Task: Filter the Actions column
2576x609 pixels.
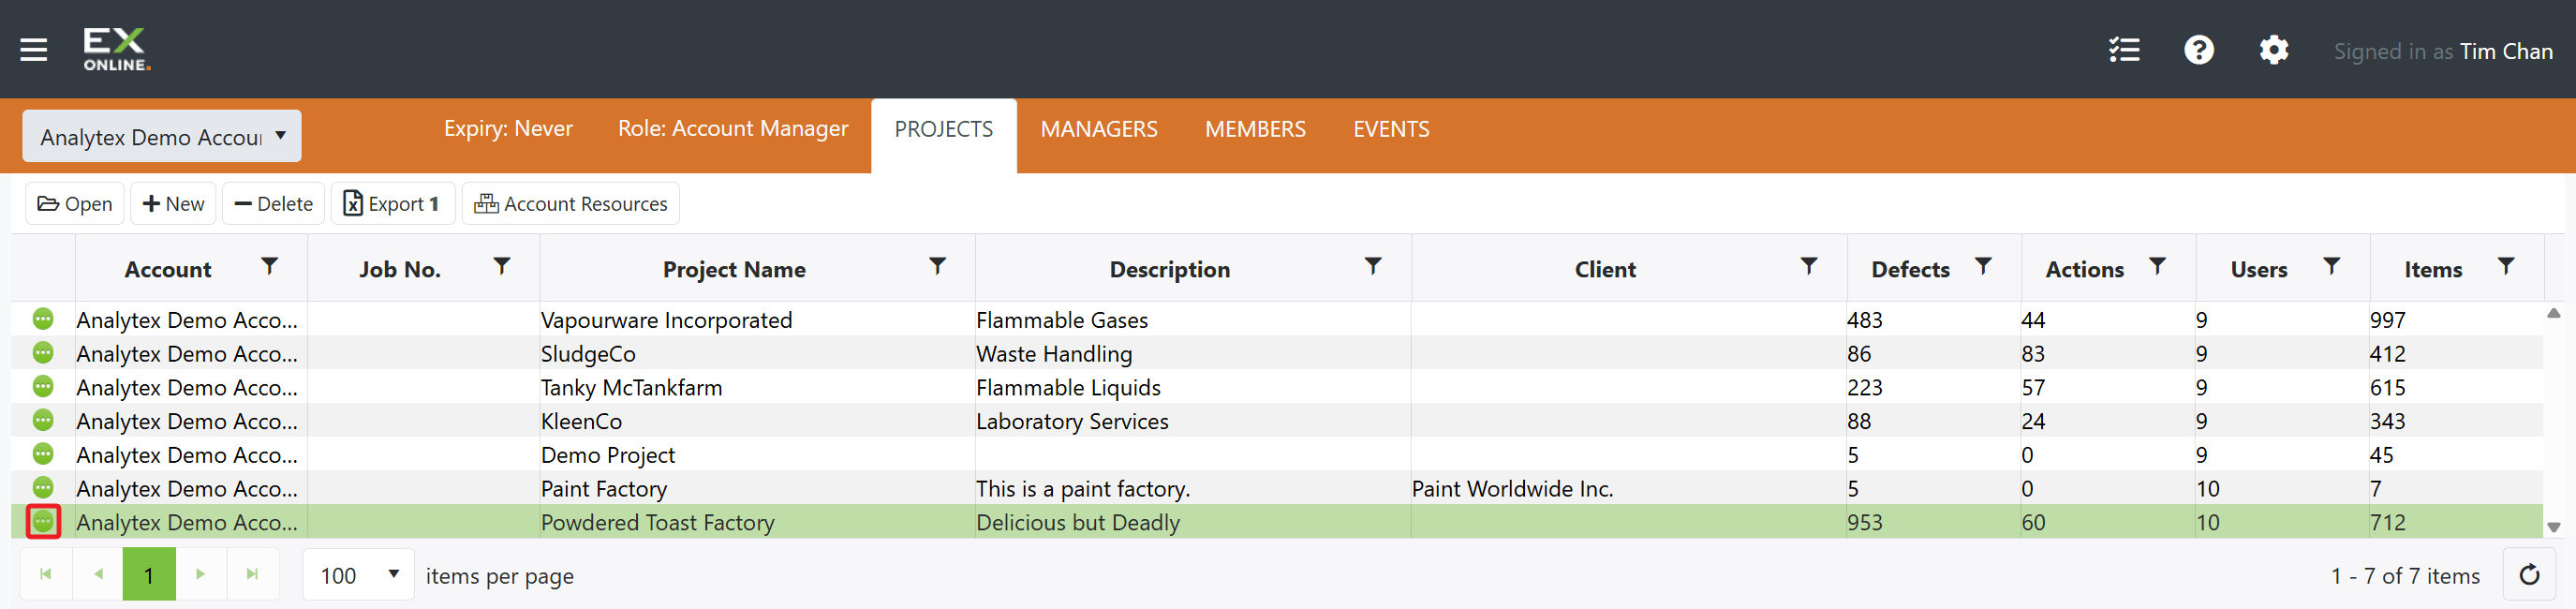Action: pyautogui.click(x=2157, y=267)
